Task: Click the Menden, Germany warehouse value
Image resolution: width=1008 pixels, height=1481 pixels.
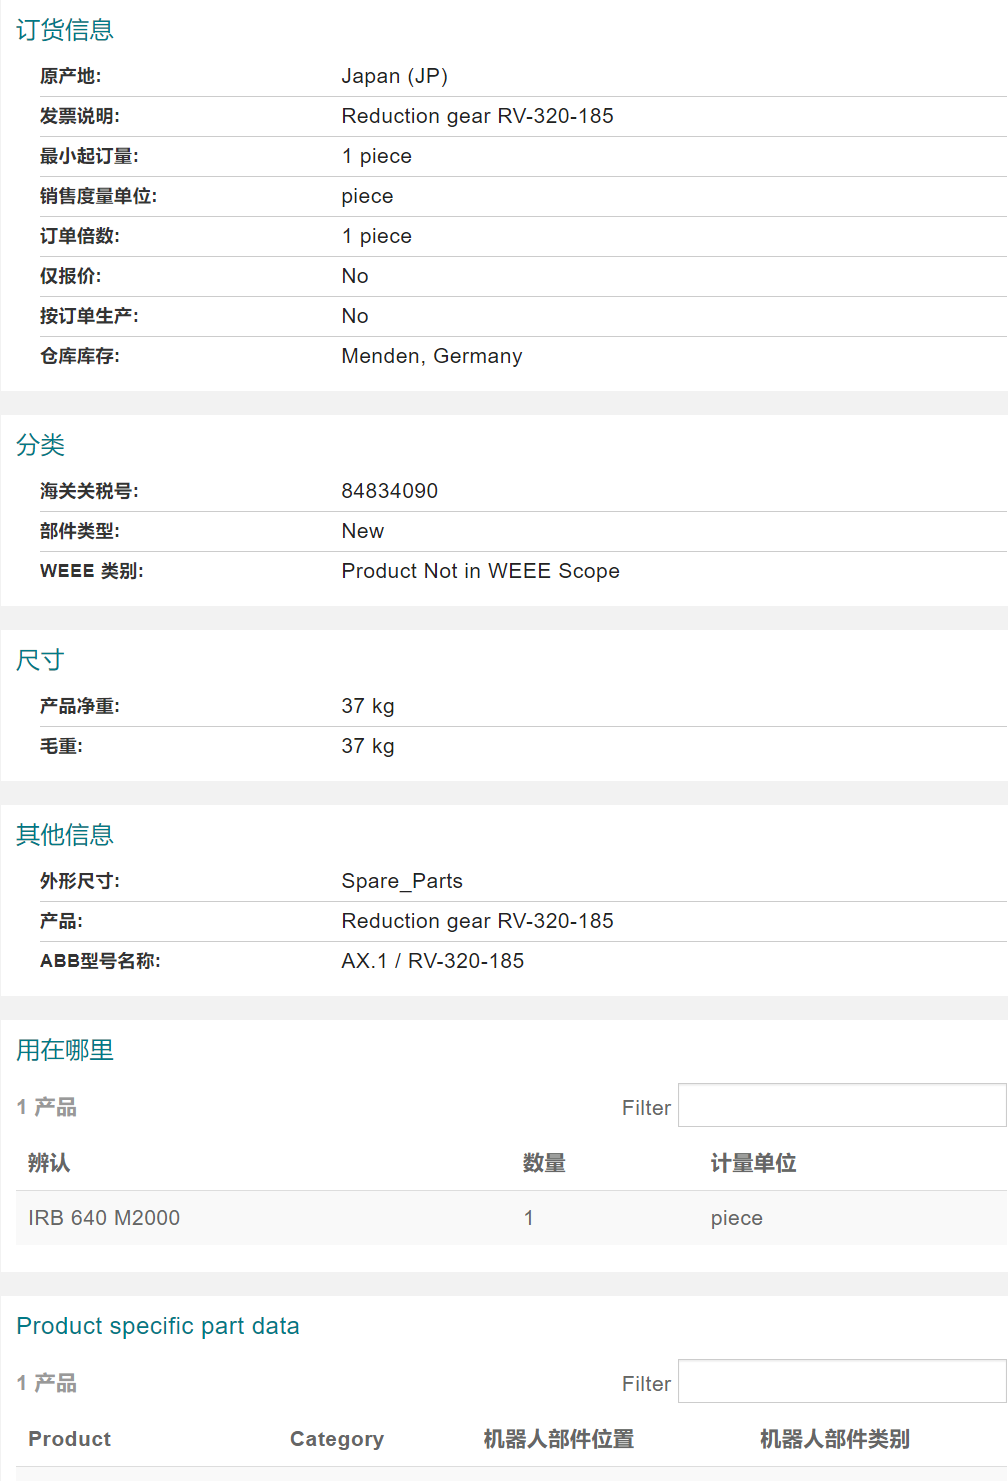Action: 432,356
